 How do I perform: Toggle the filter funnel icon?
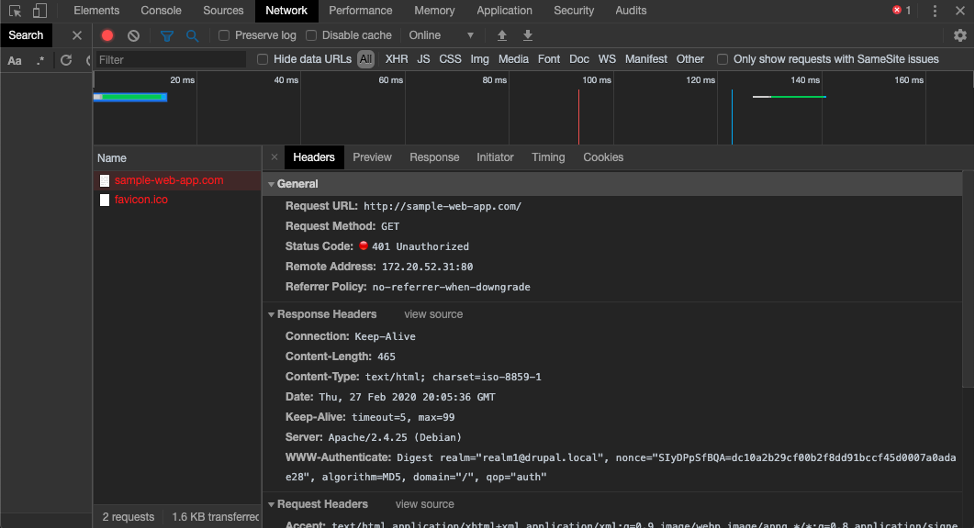tap(167, 36)
